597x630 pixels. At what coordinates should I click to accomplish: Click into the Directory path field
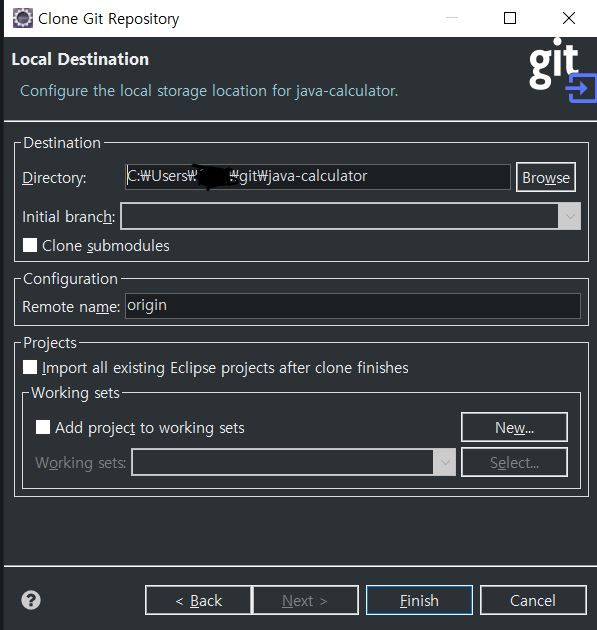pyautogui.click(x=318, y=176)
